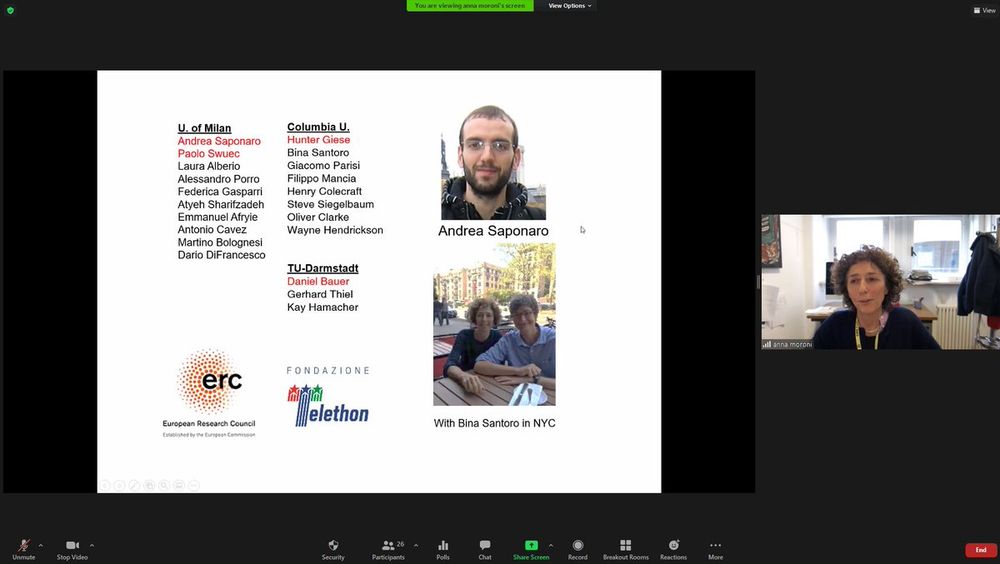Click the green encryption shield icon
Image resolution: width=1000 pixels, height=564 pixels.
point(10,10)
